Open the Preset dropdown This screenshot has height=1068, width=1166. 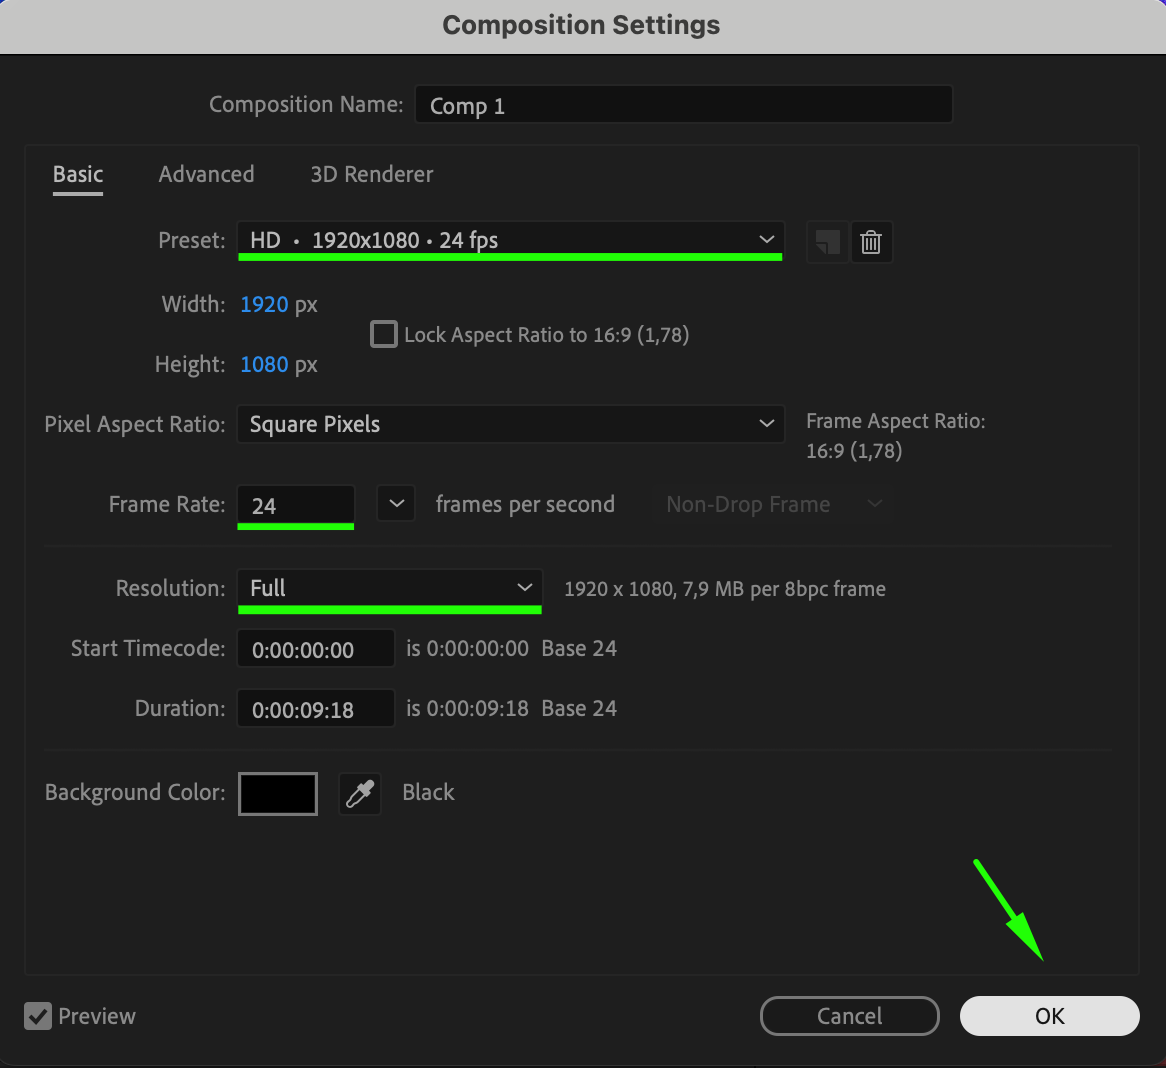click(510, 240)
